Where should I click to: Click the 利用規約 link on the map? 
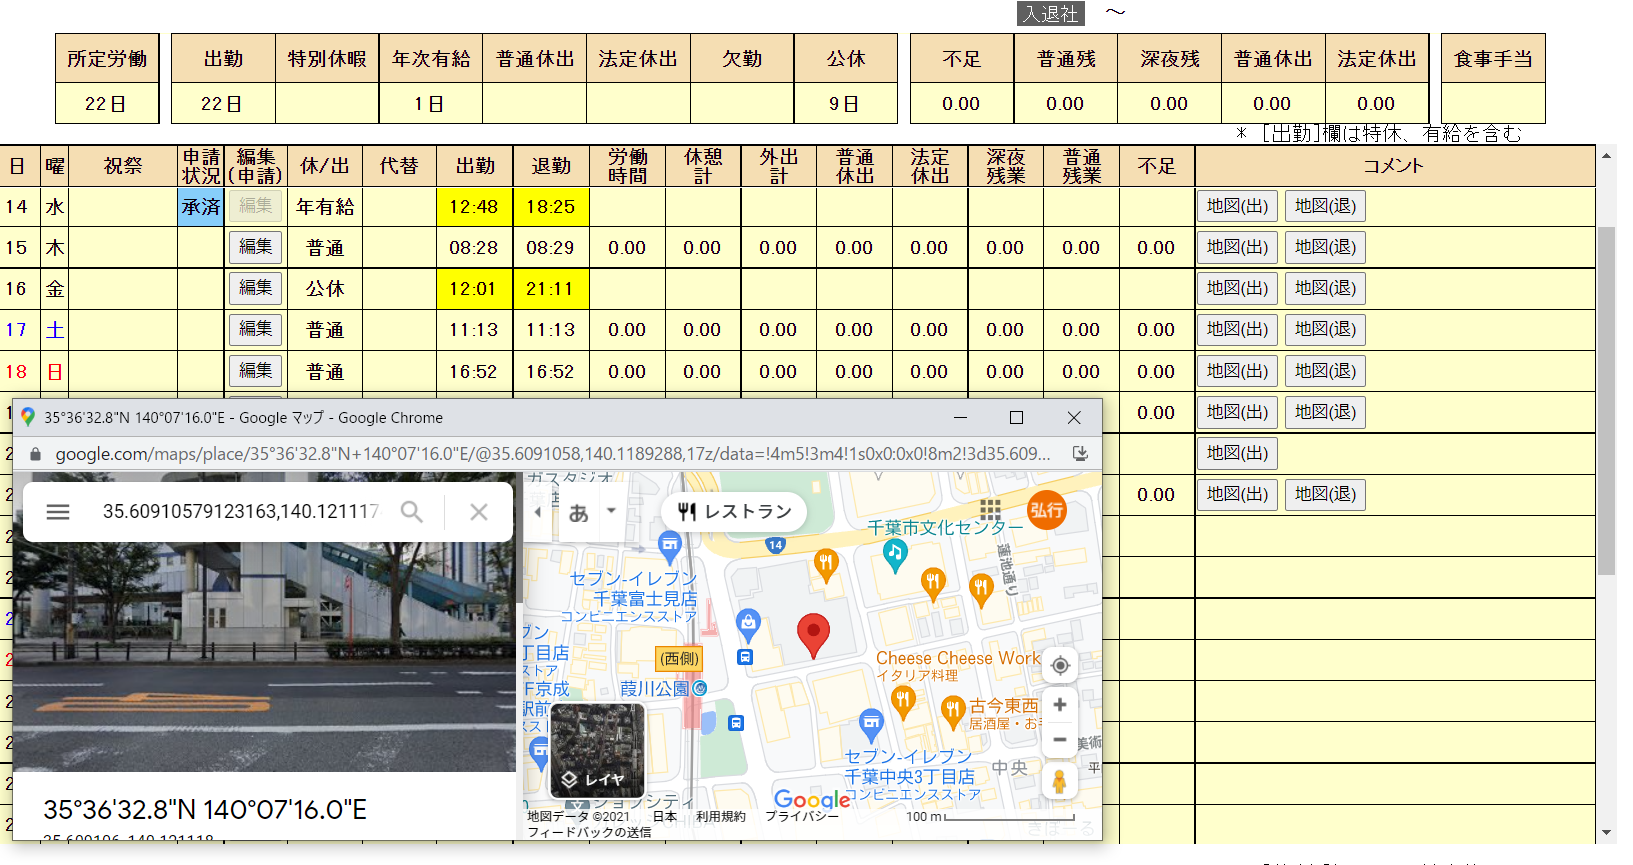(x=721, y=817)
